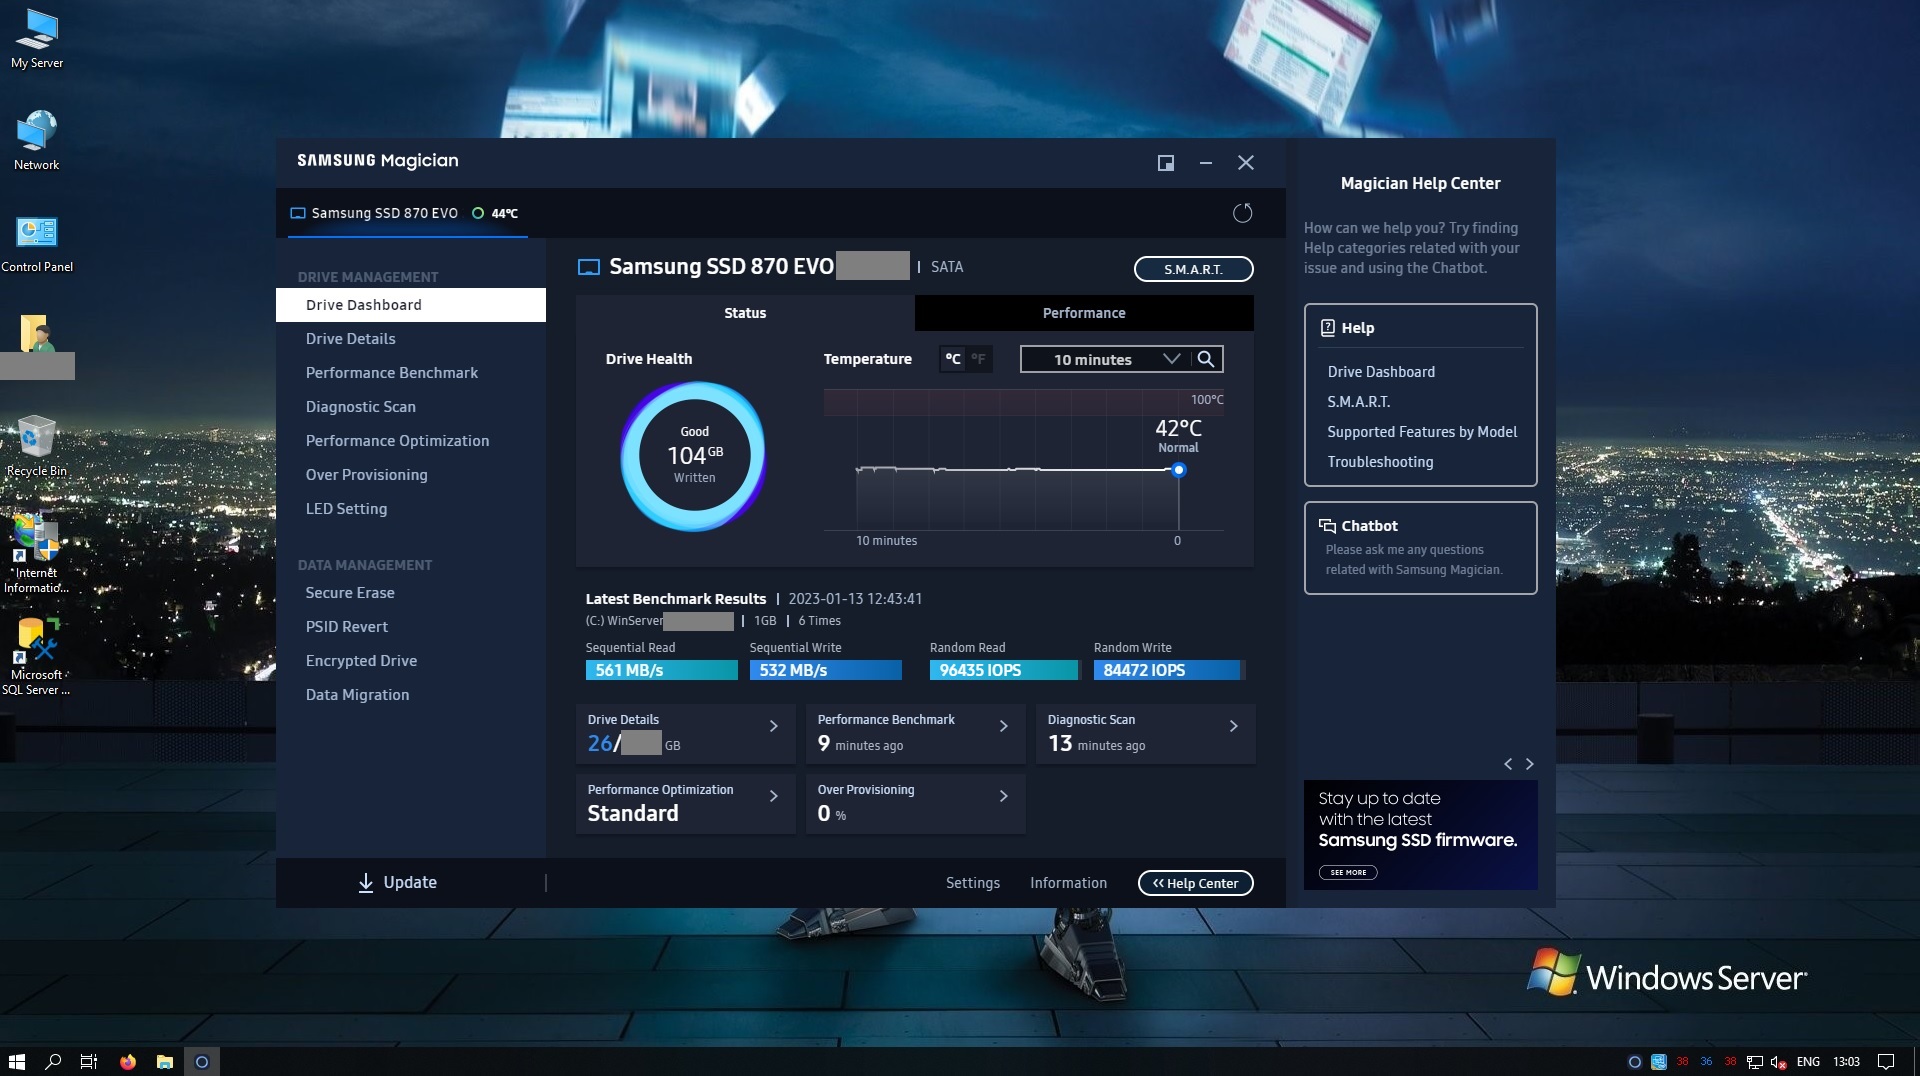Open Encrypted Drive in sidebar
The image size is (1920, 1076).
pos(411,661)
